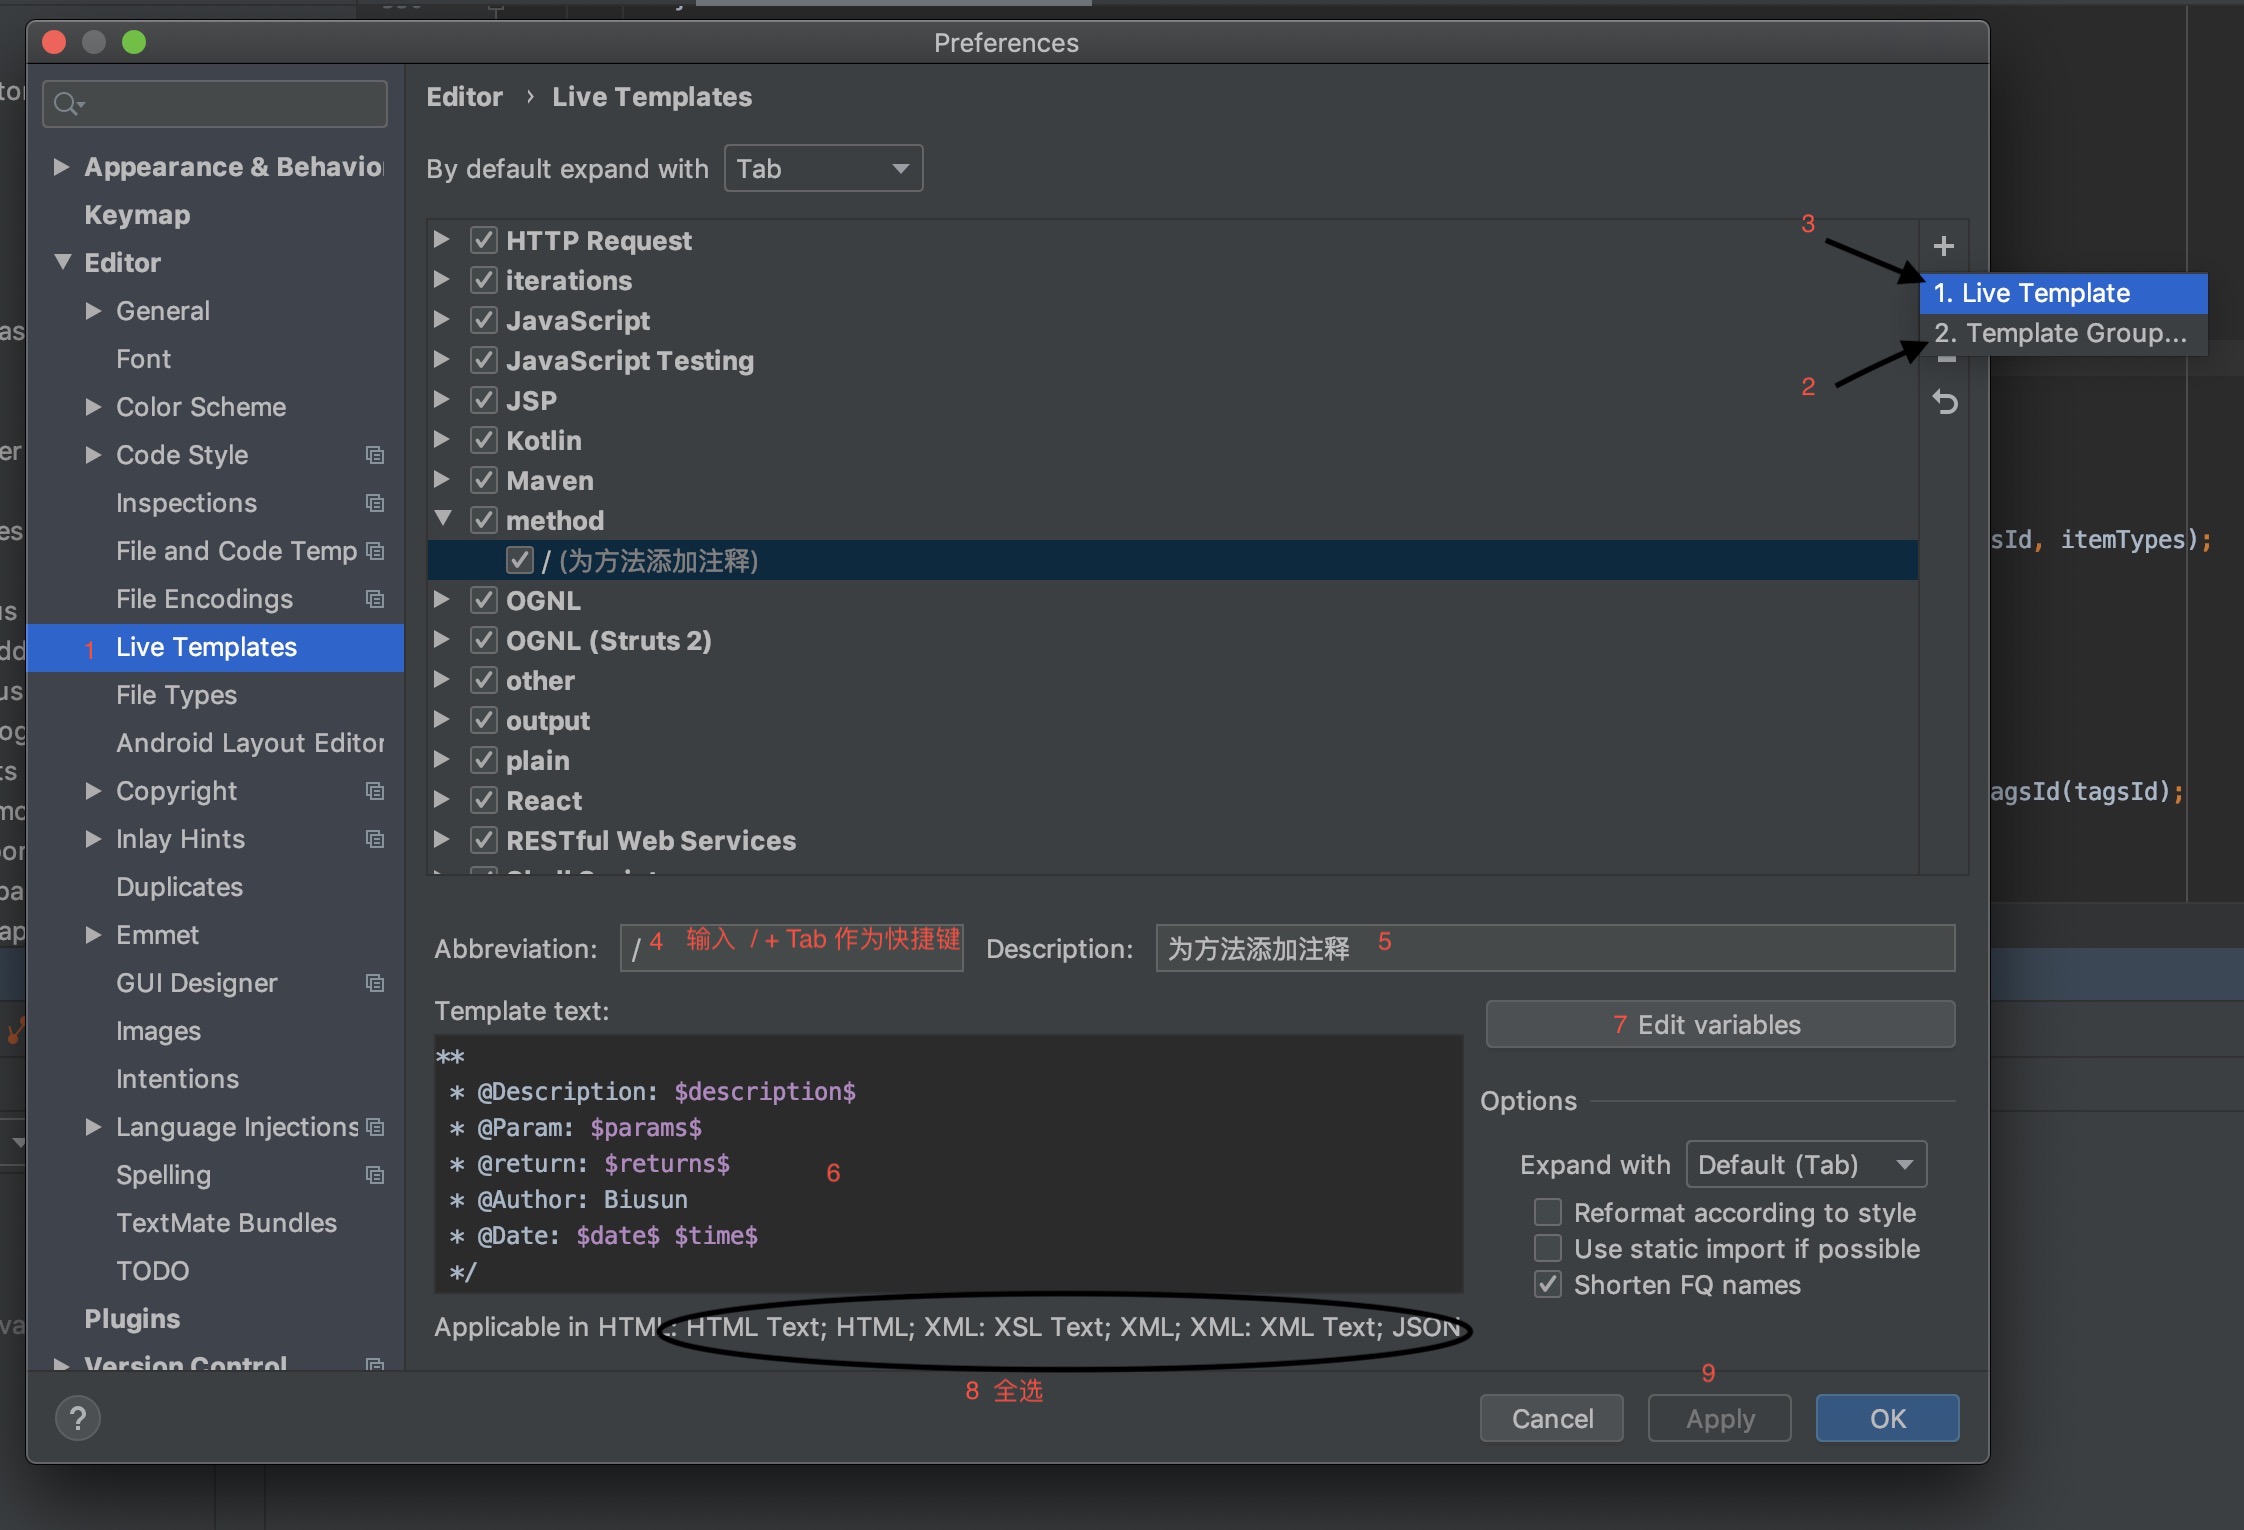Click the OK button
Image resolution: width=2244 pixels, height=1530 pixels.
click(1886, 1418)
